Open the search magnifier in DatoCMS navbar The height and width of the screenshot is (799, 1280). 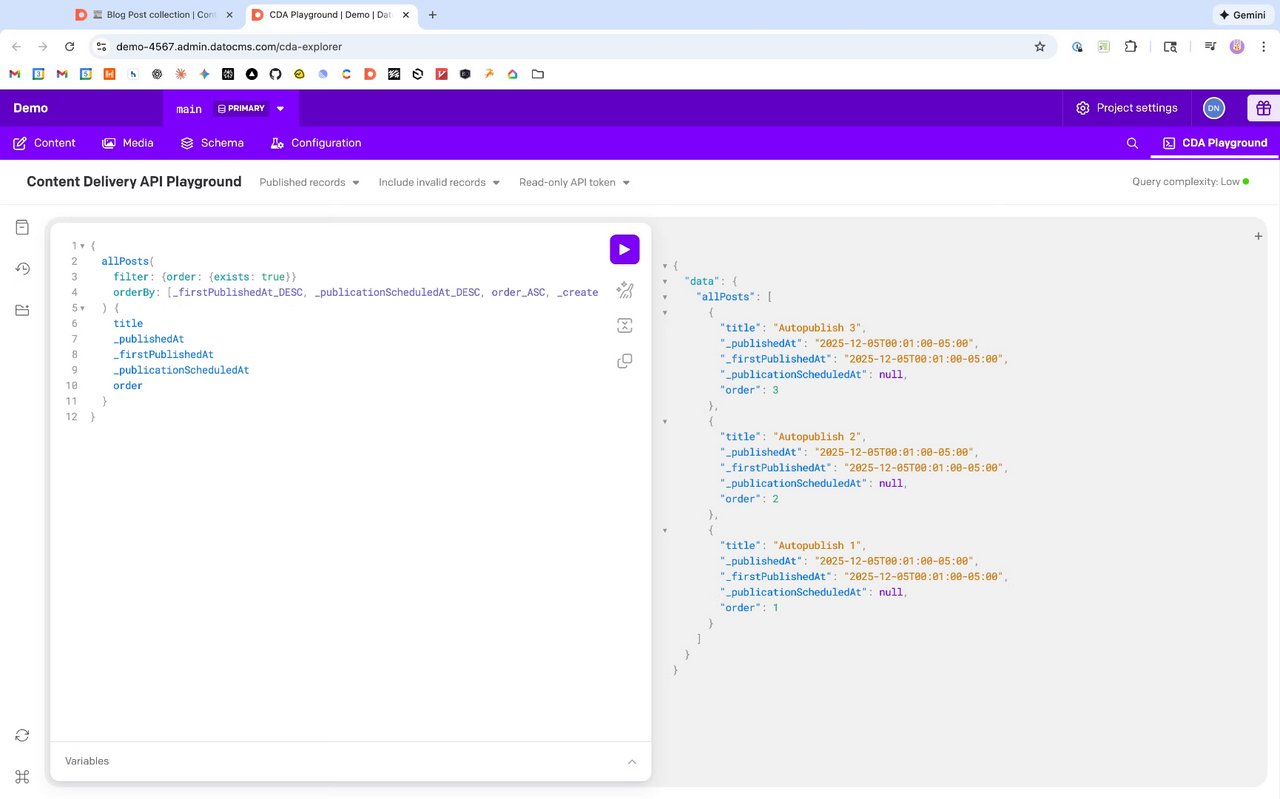1132,143
